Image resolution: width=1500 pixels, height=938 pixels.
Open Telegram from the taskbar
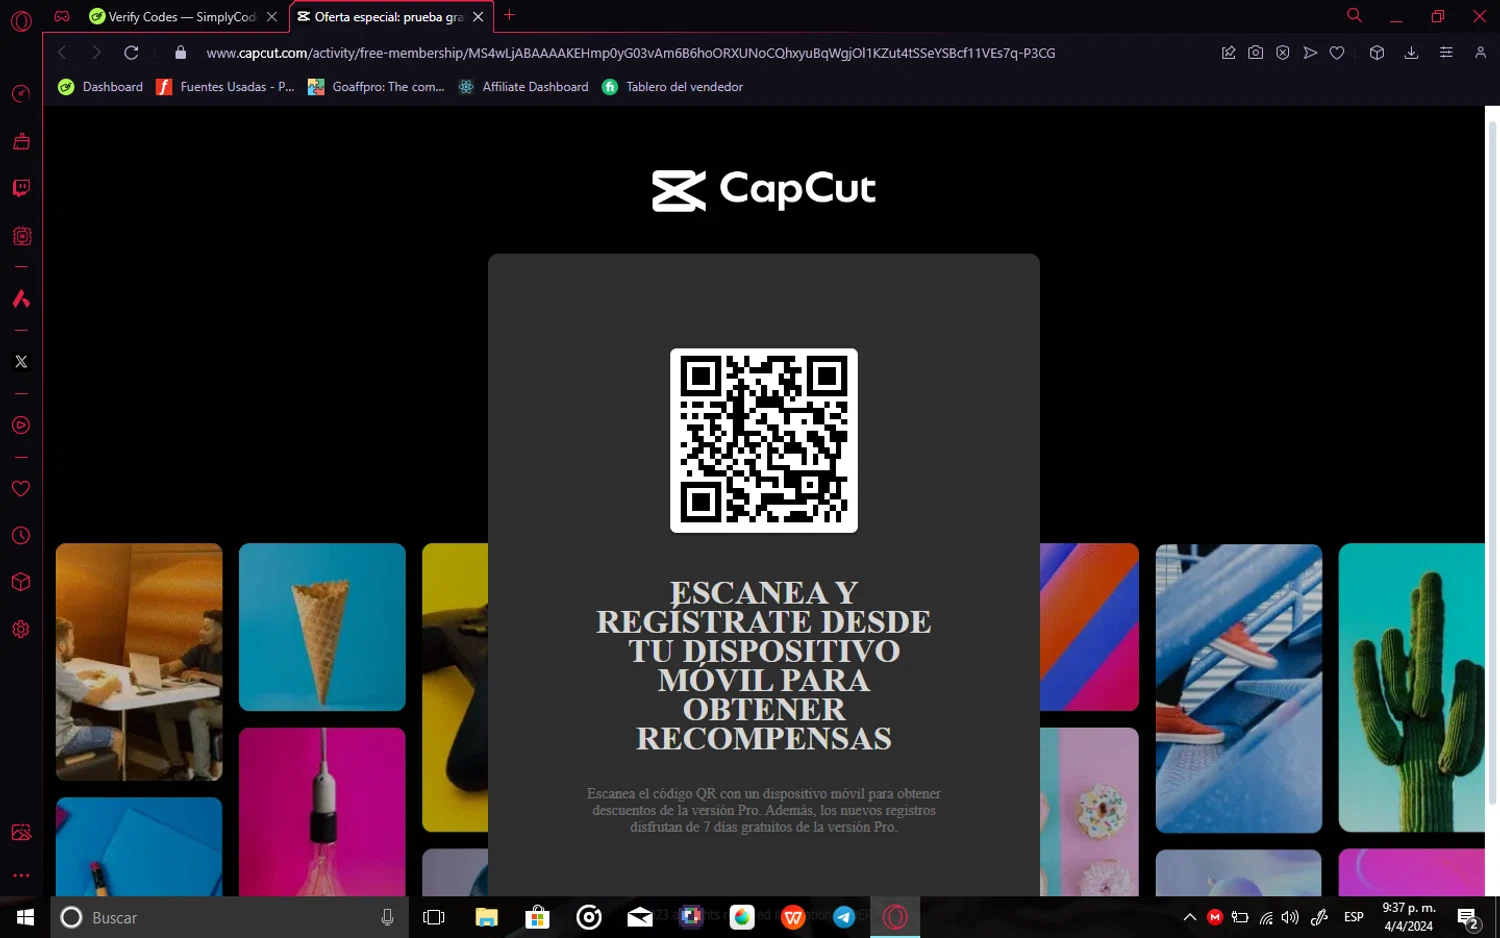pyautogui.click(x=844, y=917)
